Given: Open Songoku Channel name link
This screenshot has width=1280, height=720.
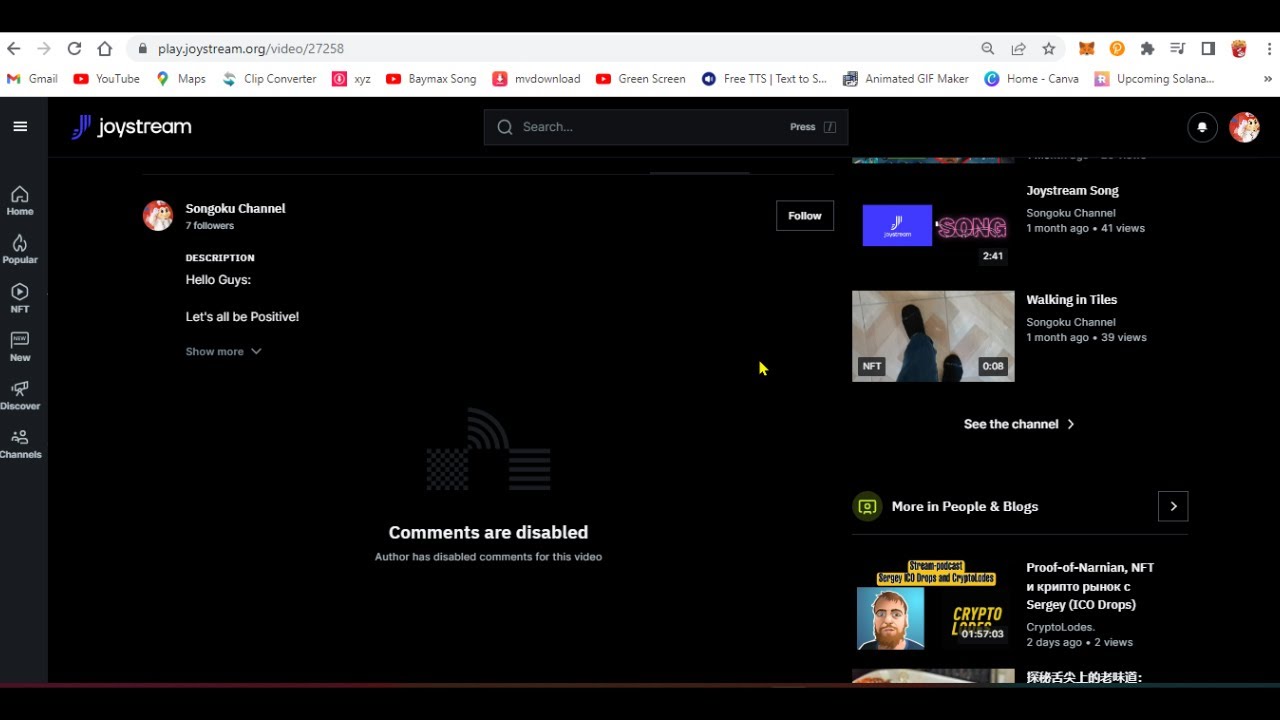Looking at the screenshot, I should (235, 208).
